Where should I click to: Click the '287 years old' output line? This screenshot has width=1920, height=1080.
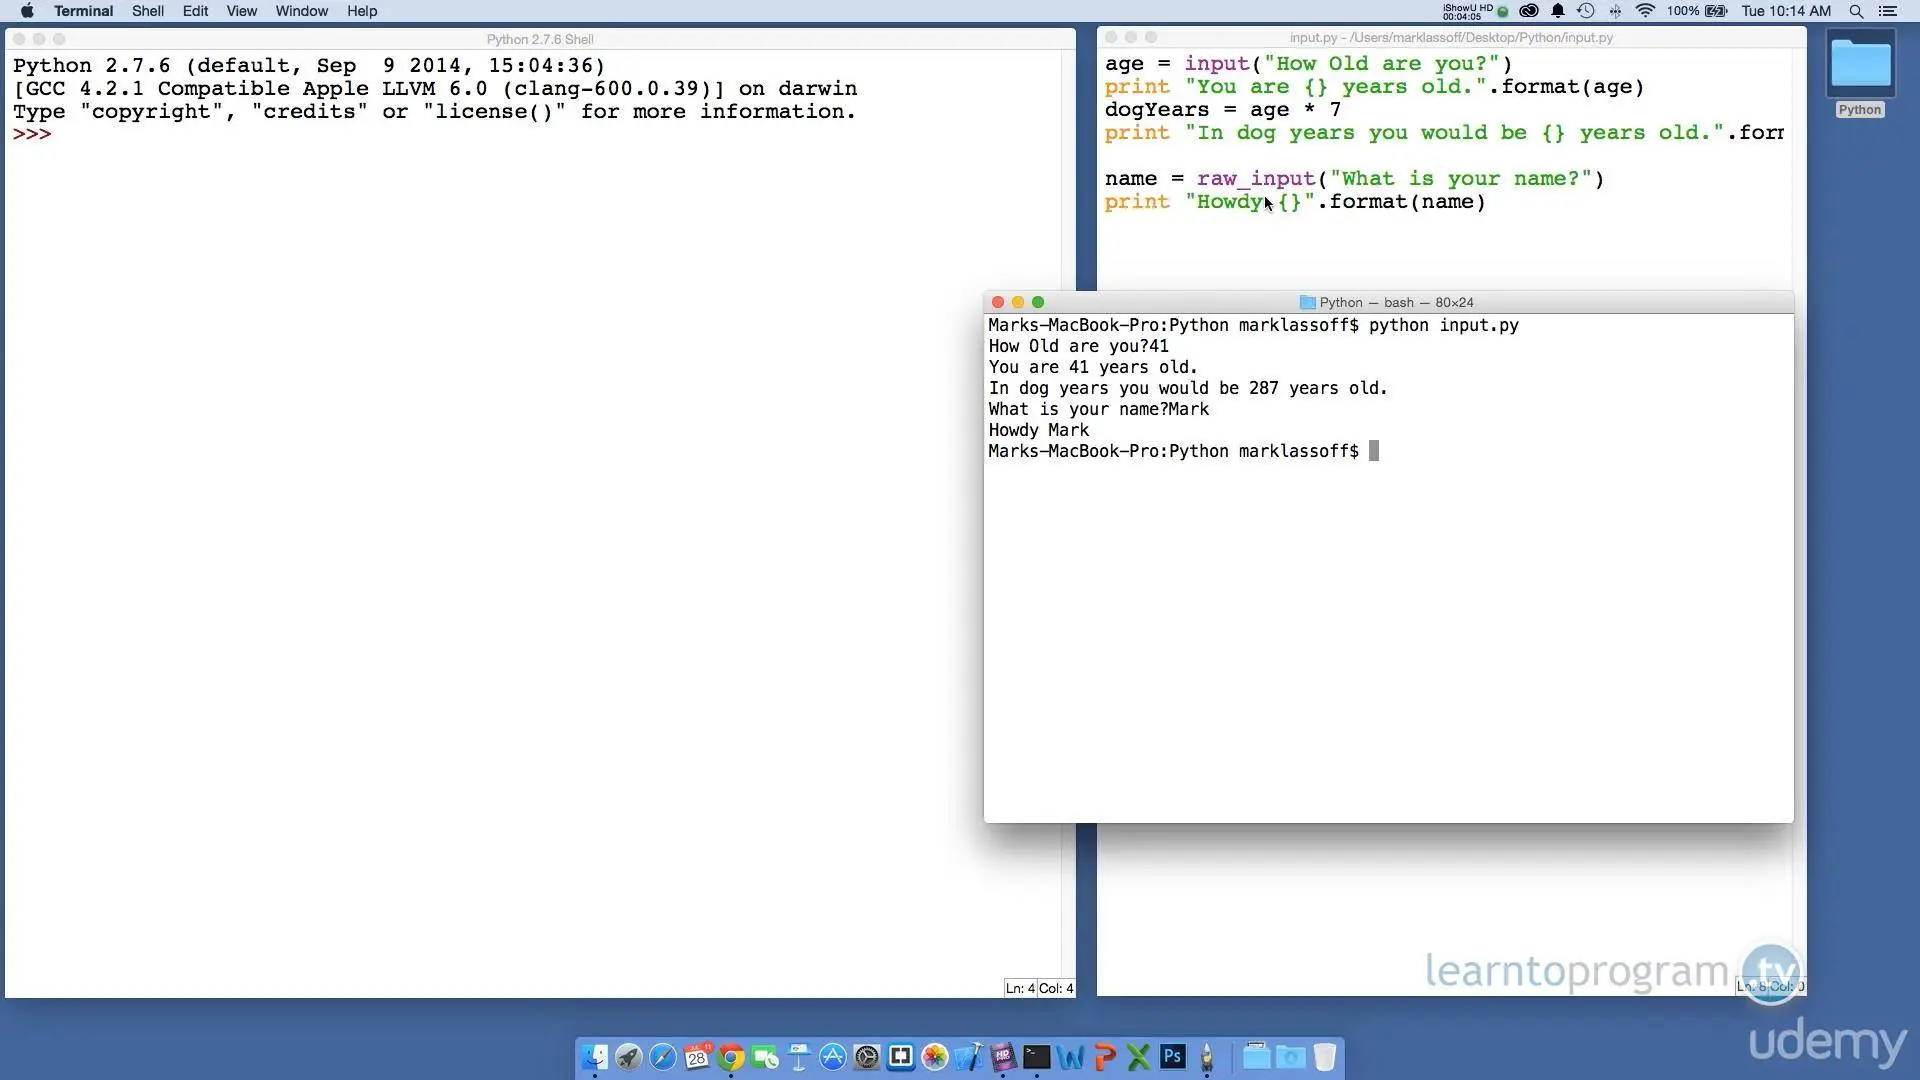[x=1188, y=388]
